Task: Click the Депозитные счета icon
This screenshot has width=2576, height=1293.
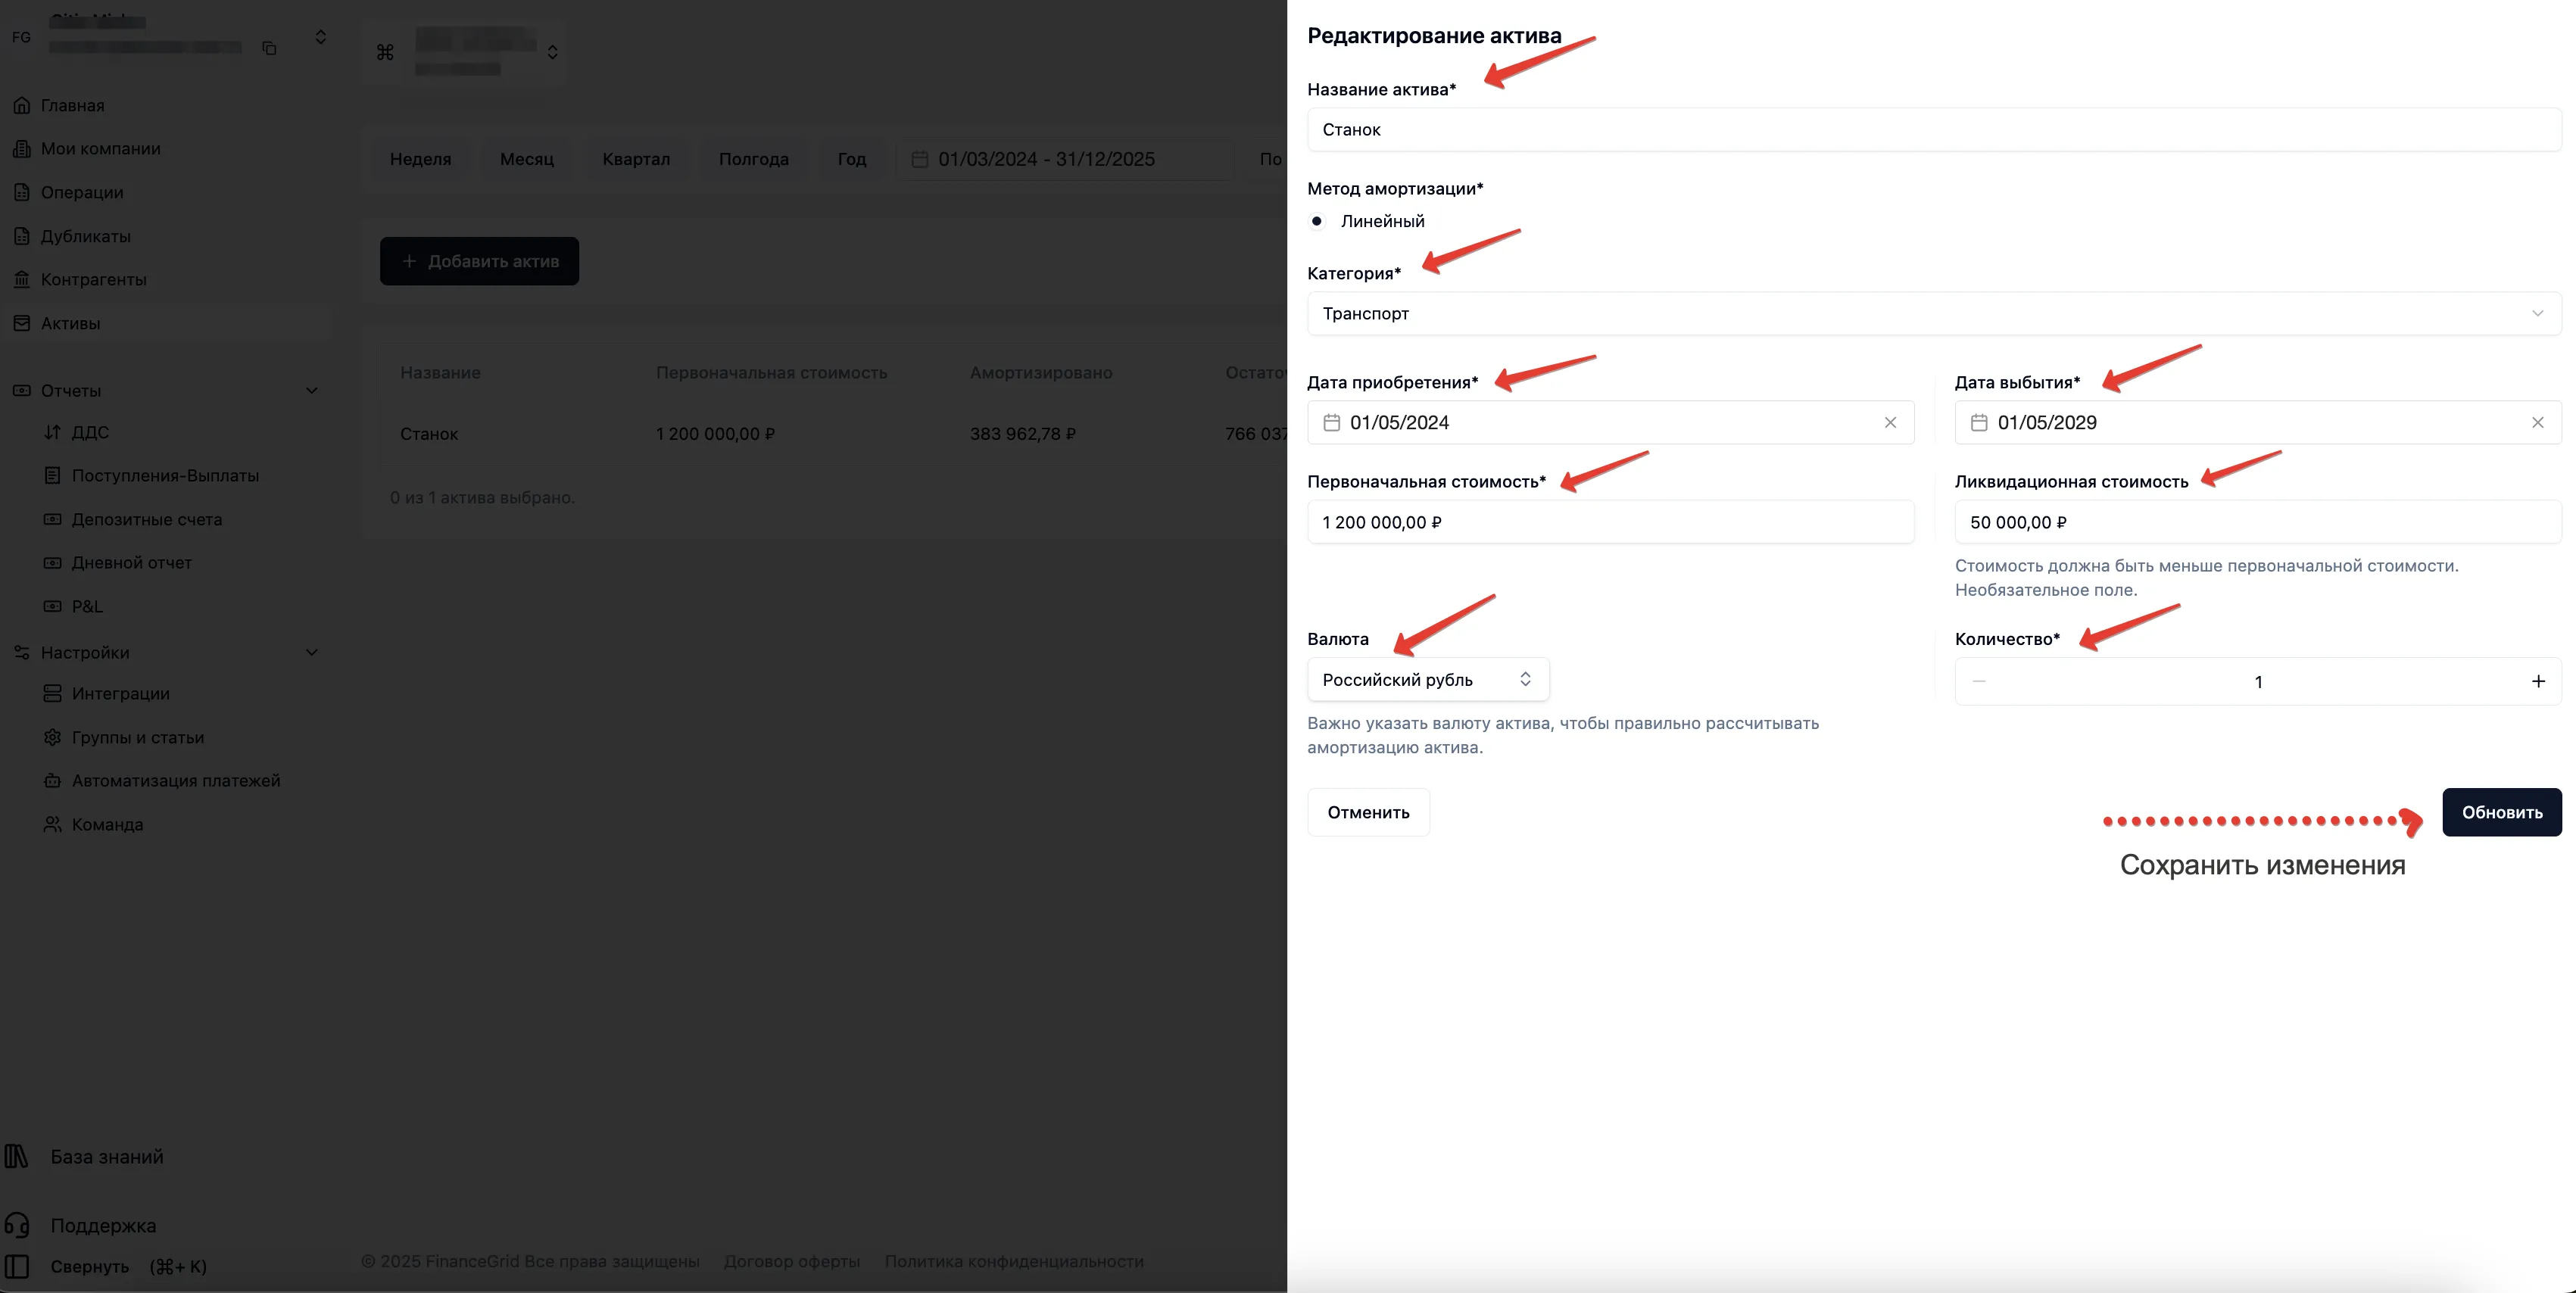Action: 52,519
